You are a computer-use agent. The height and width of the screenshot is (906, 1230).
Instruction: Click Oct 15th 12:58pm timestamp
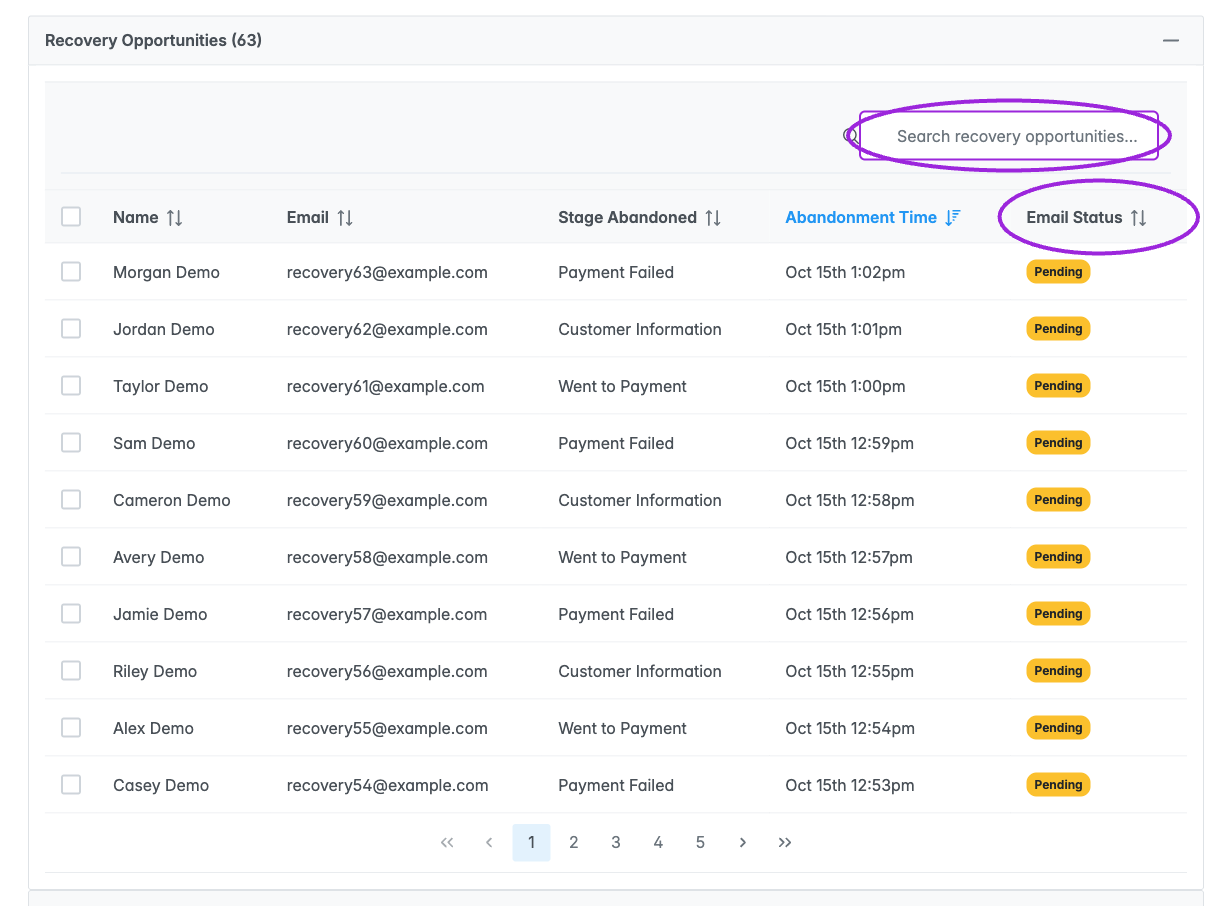[850, 500]
